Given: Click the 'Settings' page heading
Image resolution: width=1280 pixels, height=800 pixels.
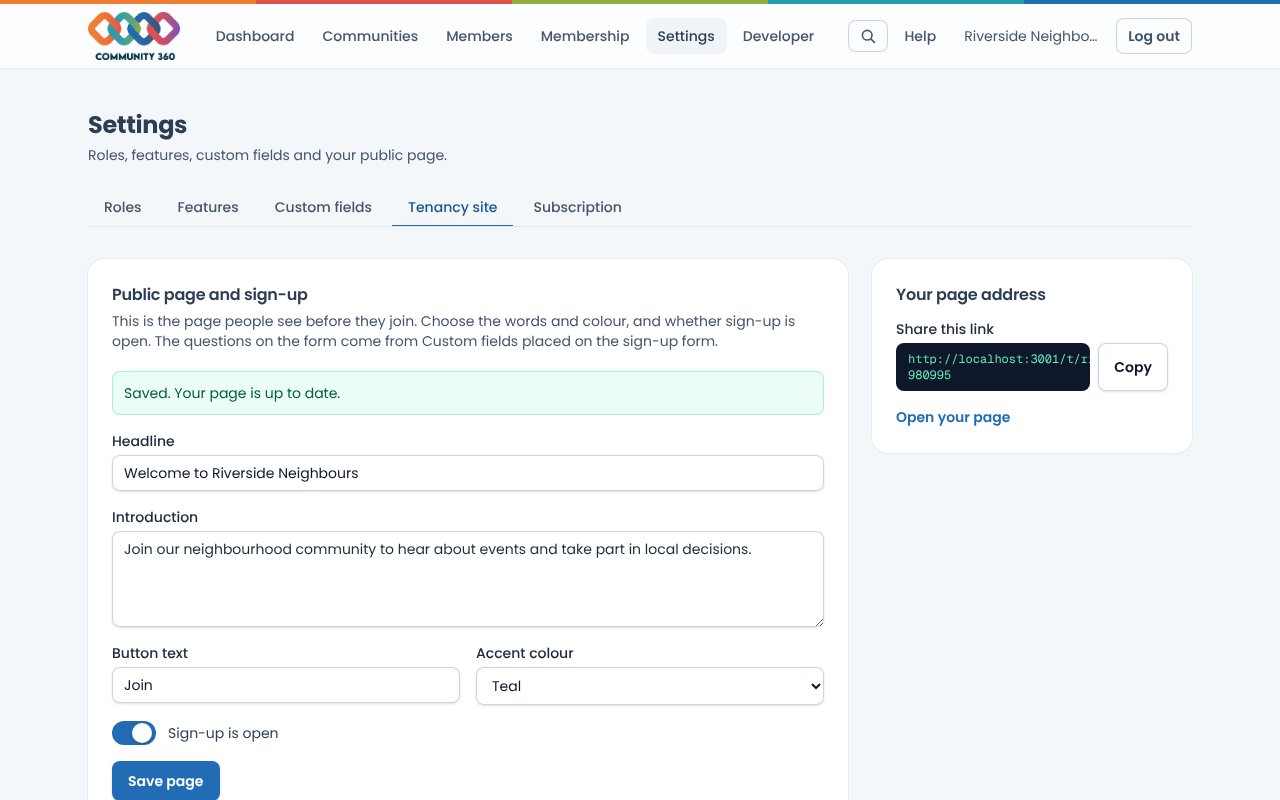Looking at the screenshot, I should tap(138, 125).
